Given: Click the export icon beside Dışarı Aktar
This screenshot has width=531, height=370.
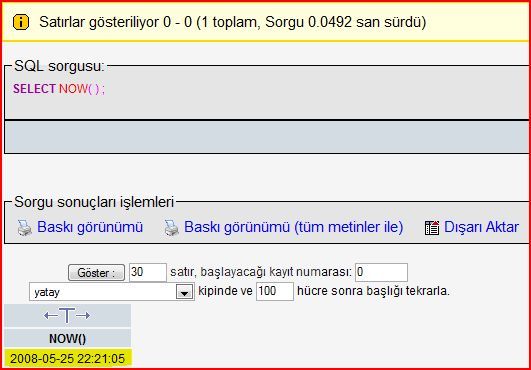Looking at the screenshot, I should pos(432,227).
